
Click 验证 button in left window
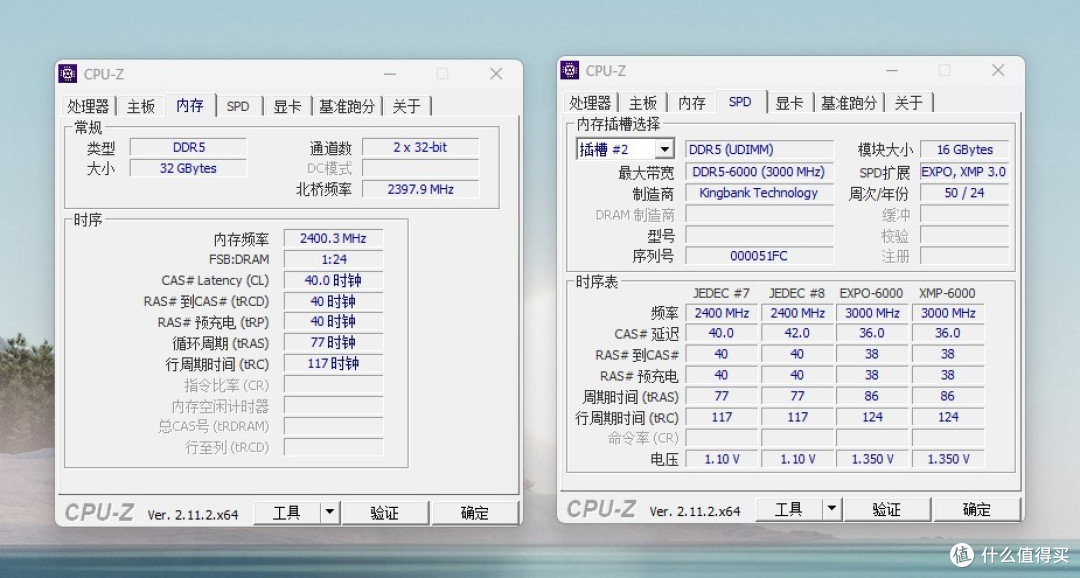(x=385, y=513)
